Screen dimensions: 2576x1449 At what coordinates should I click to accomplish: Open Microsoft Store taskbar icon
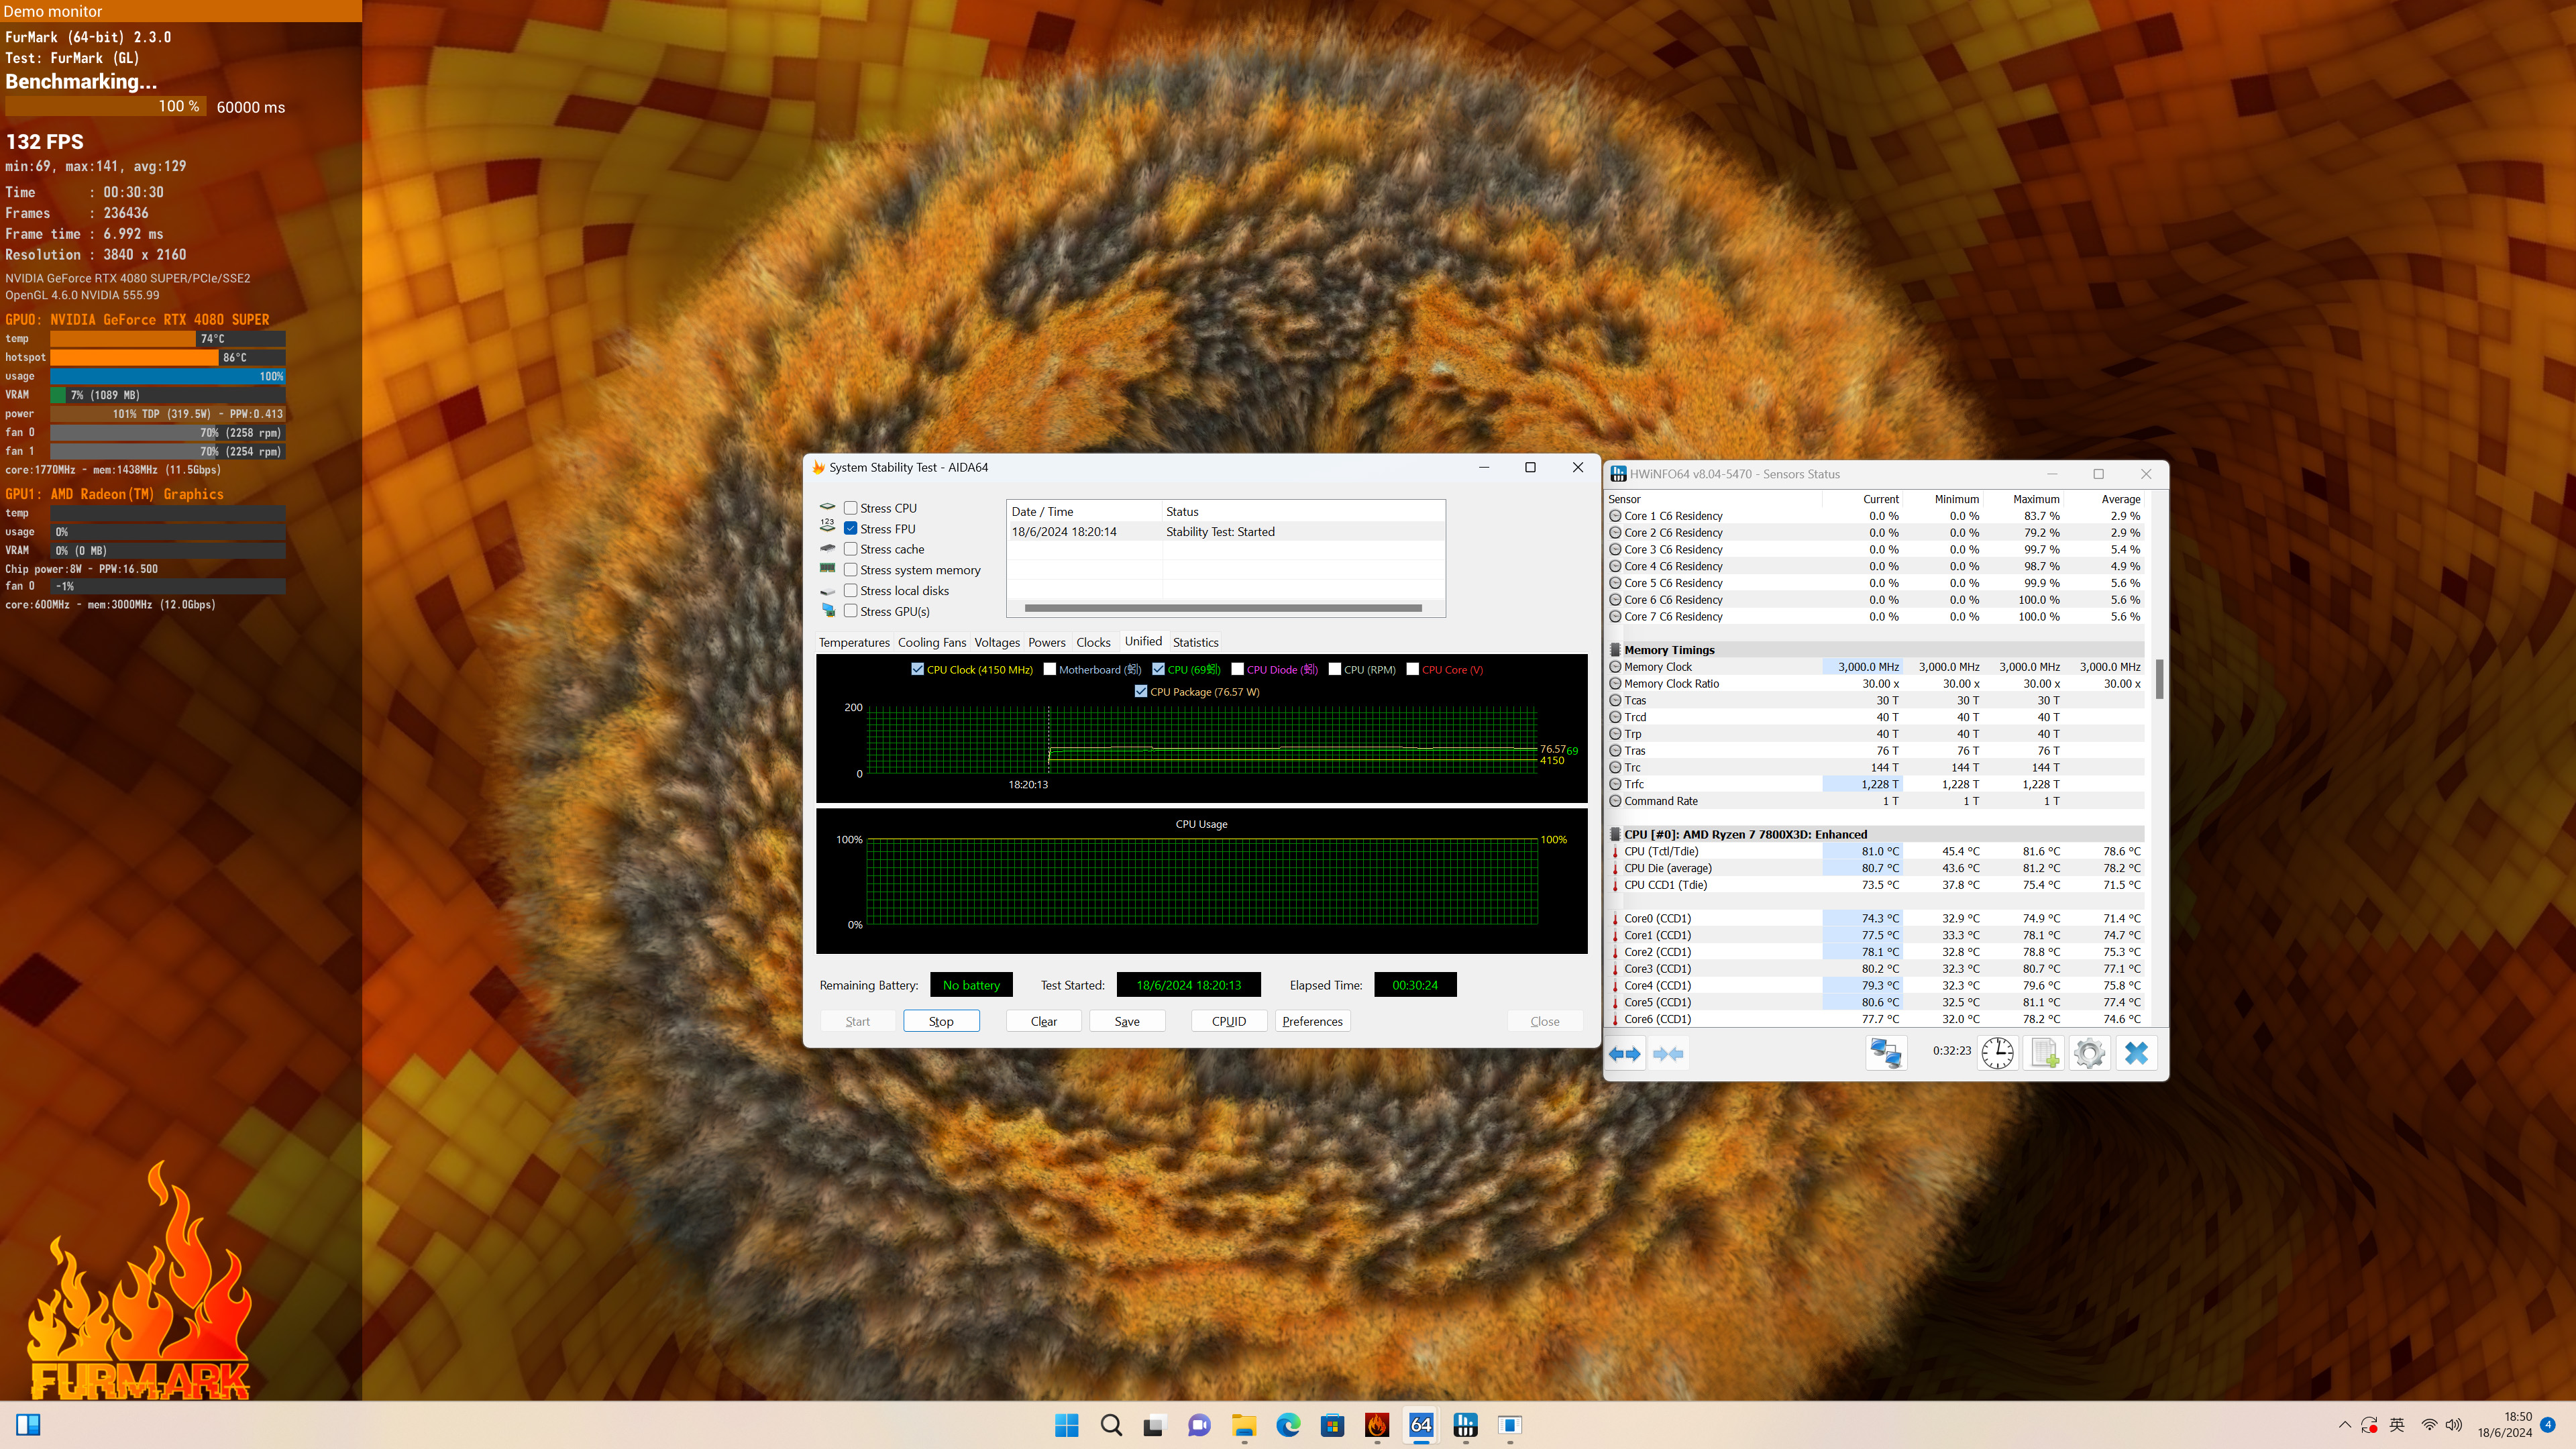tap(1332, 1425)
